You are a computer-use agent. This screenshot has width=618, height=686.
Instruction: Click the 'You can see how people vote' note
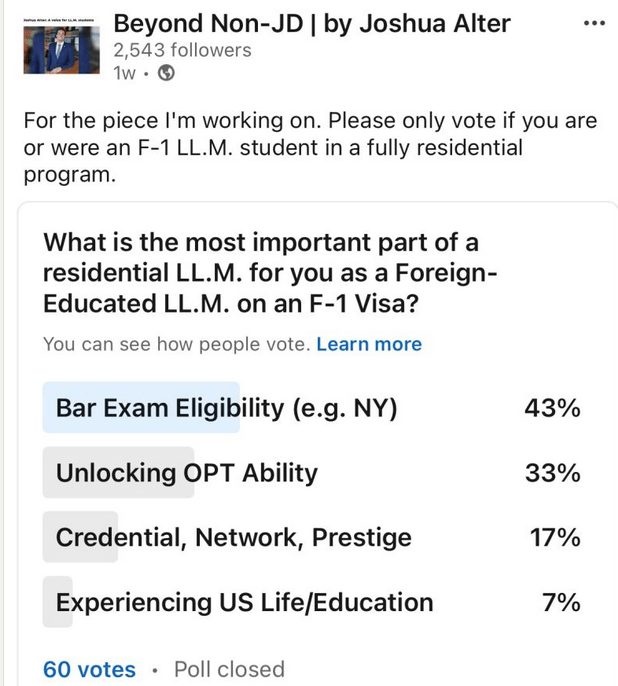click(176, 344)
